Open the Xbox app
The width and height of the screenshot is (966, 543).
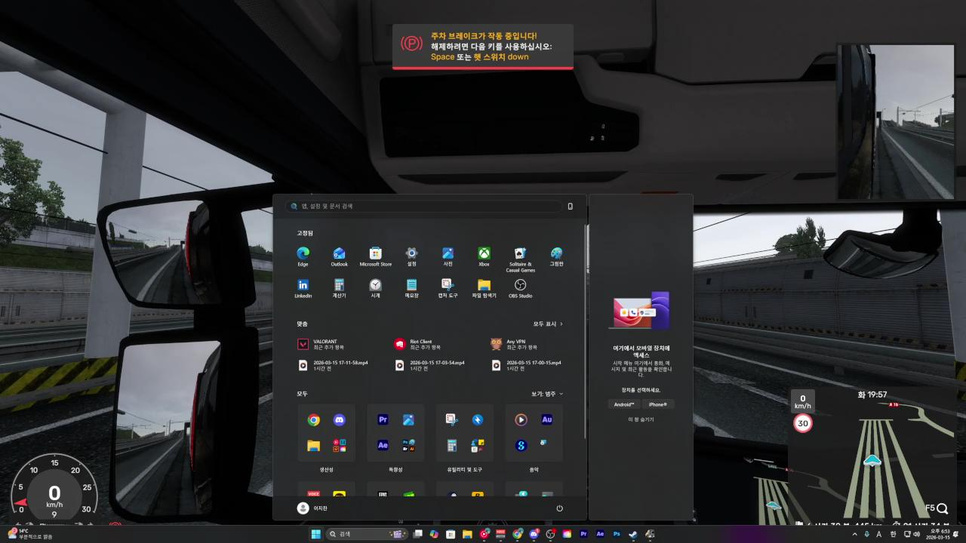(x=483, y=256)
